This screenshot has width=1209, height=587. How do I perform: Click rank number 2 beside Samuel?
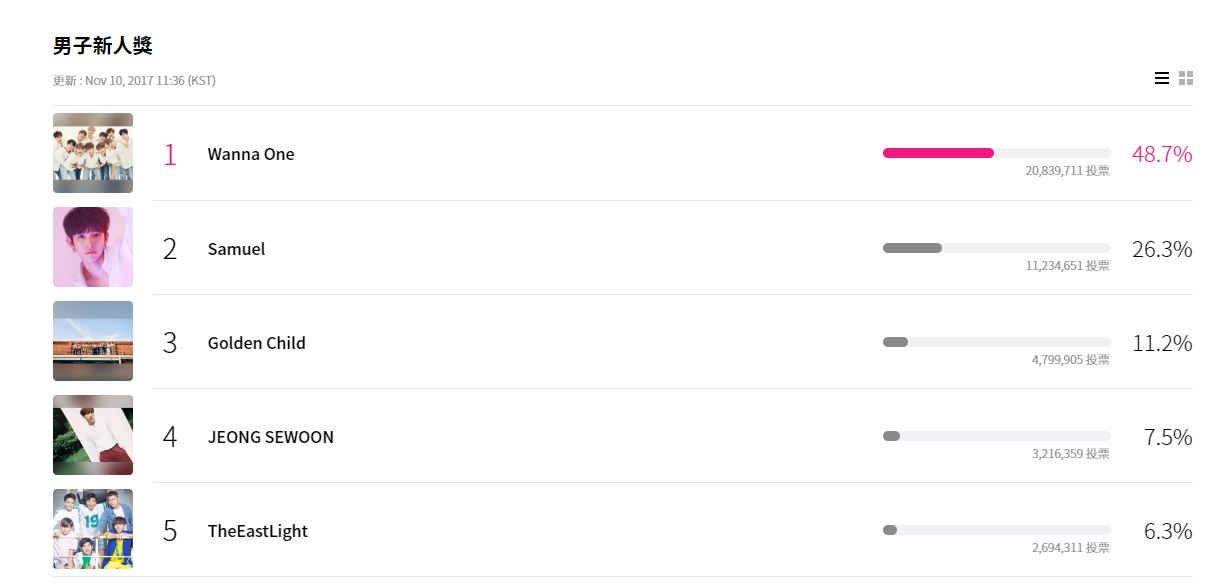click(x=170, y=249)
